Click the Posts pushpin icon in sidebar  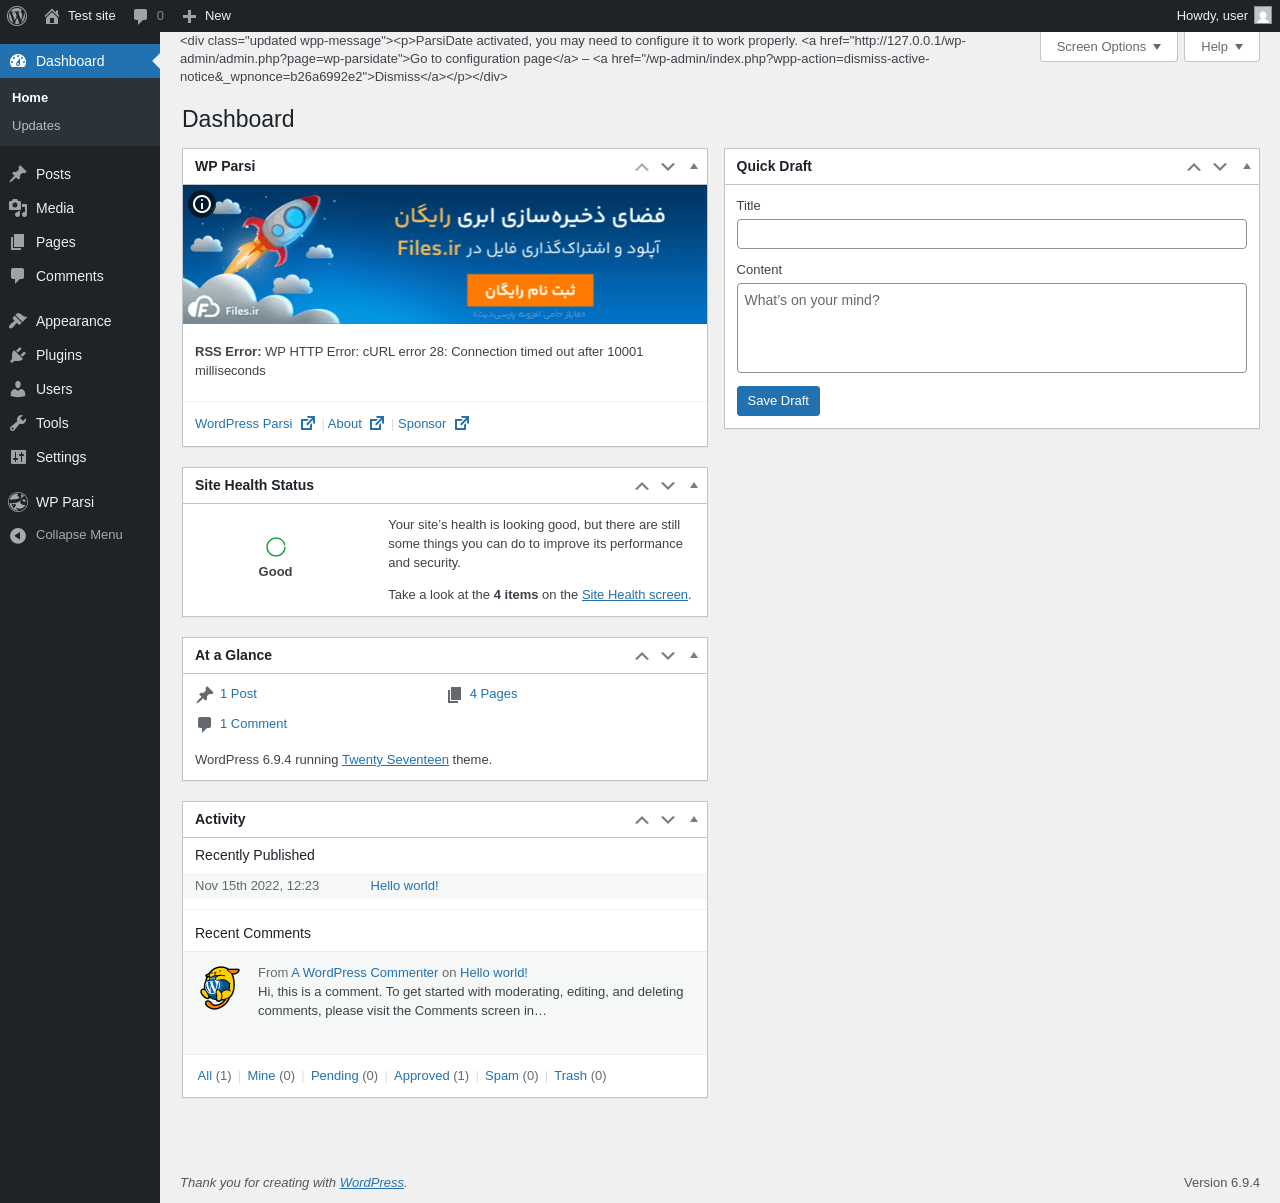[18, 174]
